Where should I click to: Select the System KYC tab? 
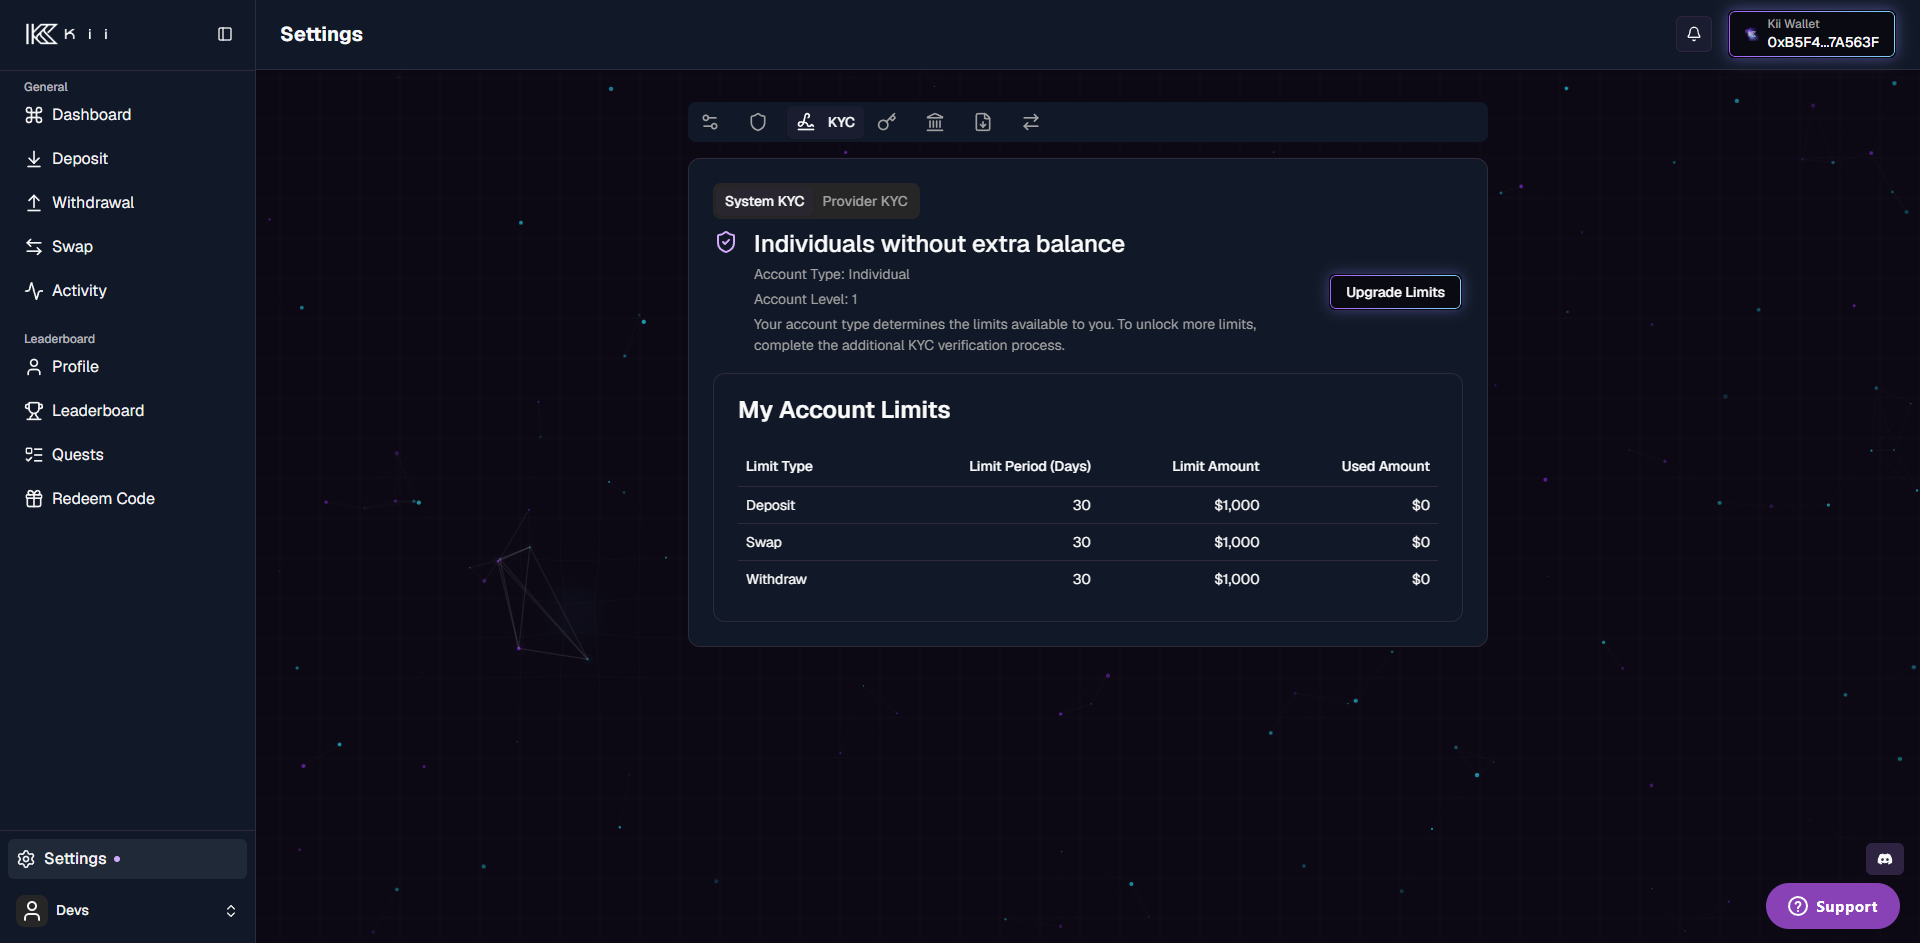[764, 201]
